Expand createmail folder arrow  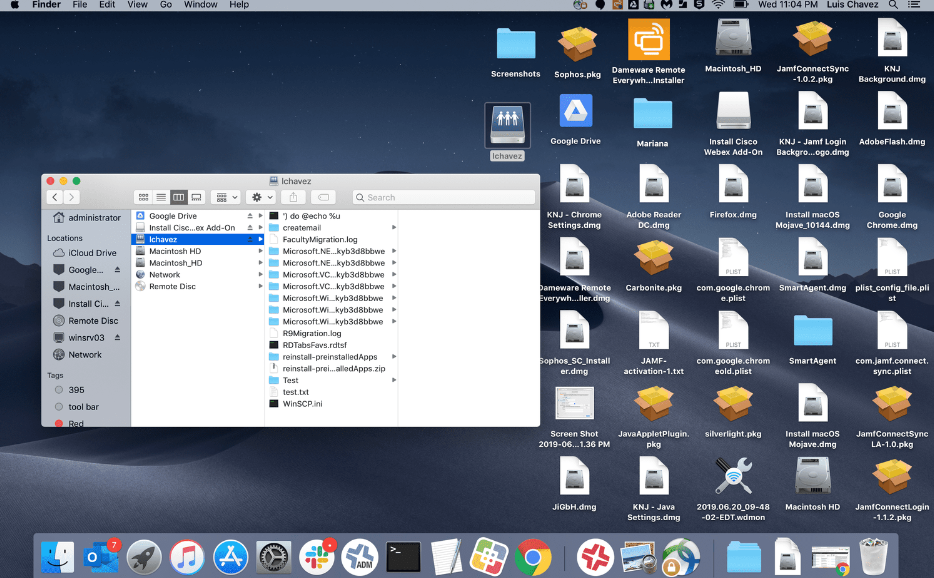[394, 228]
